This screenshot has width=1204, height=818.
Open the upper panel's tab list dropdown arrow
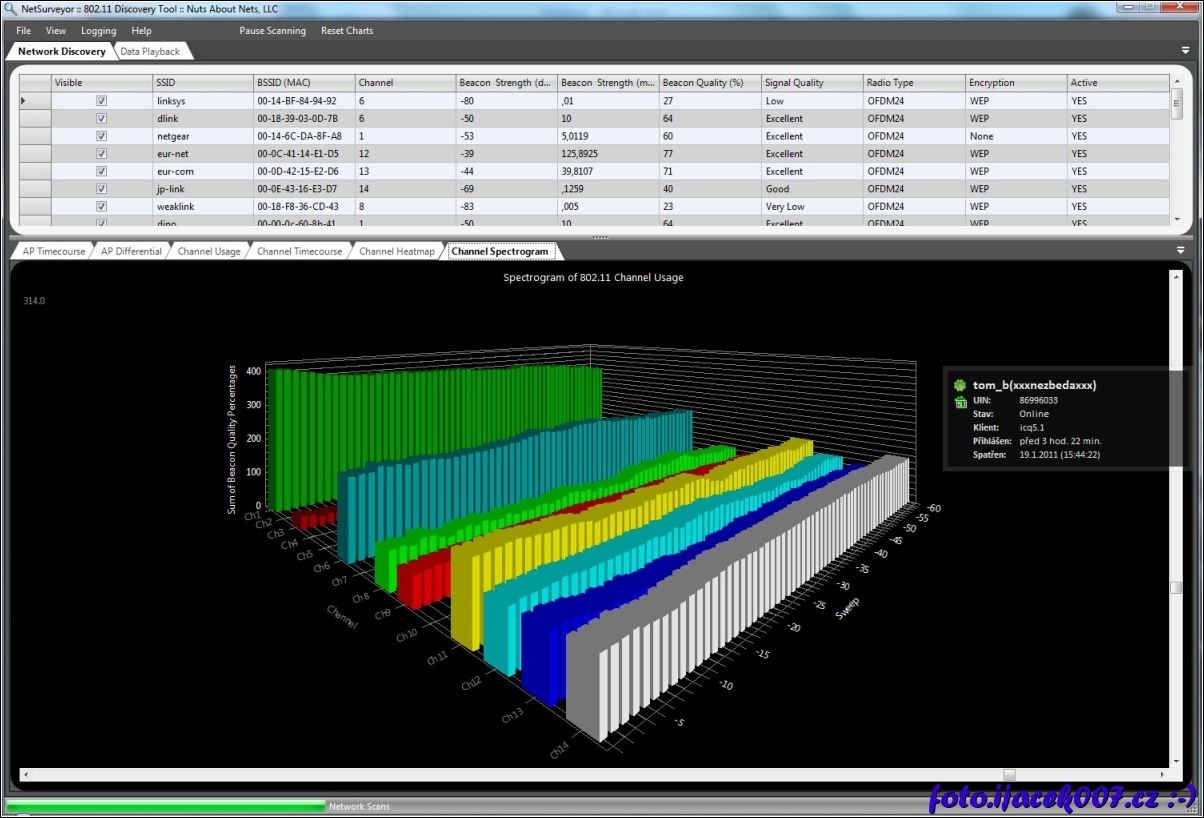click(x=1185, y=50)
